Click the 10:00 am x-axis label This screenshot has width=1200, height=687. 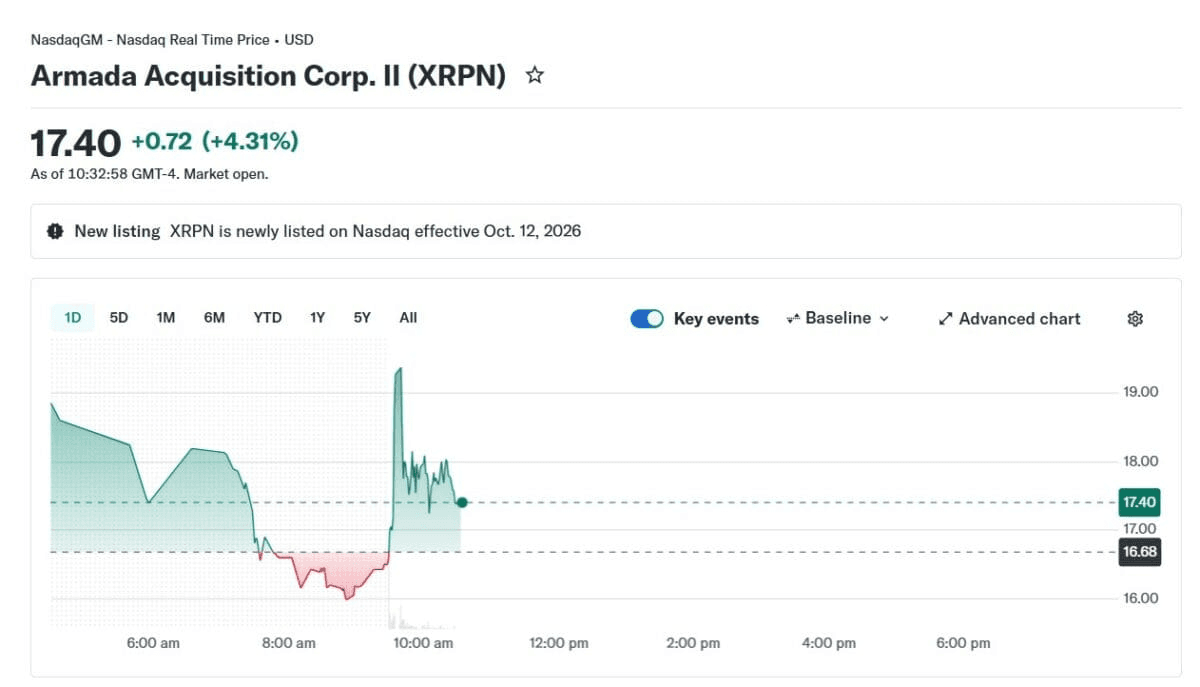pyautogui.click(x=424, y=643)
